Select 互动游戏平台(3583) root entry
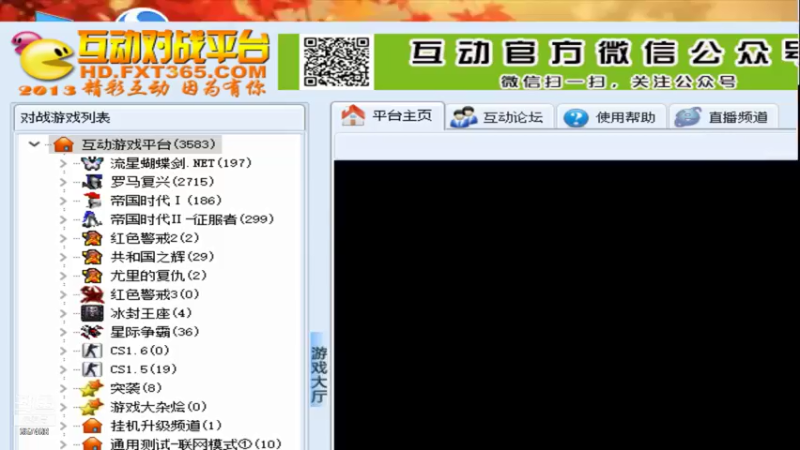Screen dimensions: 800x450 point(148,144)
